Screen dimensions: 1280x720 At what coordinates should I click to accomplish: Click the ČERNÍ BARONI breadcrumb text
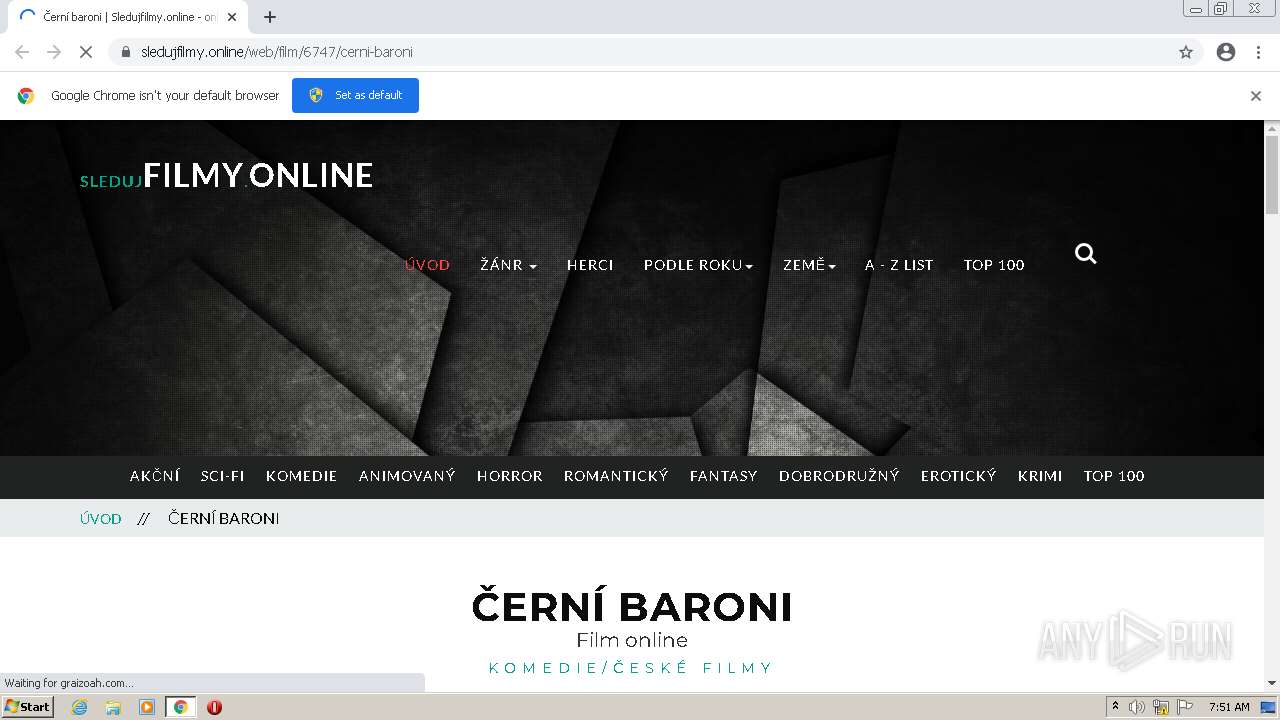click(224, 518)
